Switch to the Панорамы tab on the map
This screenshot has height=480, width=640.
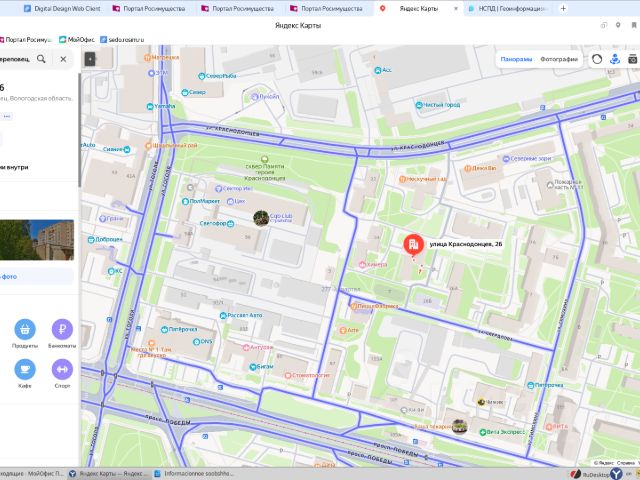(x=516, y=59)
